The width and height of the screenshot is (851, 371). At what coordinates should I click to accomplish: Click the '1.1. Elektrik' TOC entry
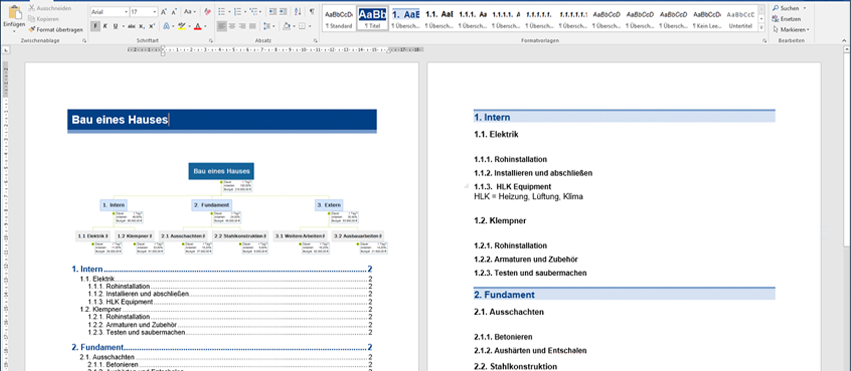click(x=225, y=279)
